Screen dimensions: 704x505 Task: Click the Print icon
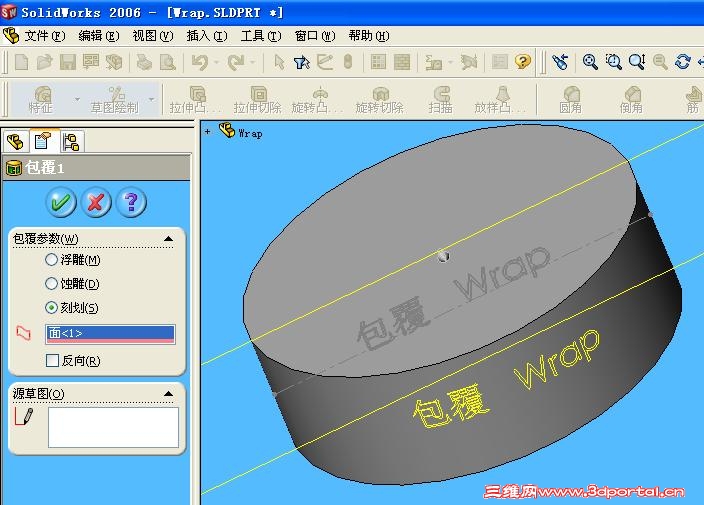pyautogui.click(x=144, y=62)
